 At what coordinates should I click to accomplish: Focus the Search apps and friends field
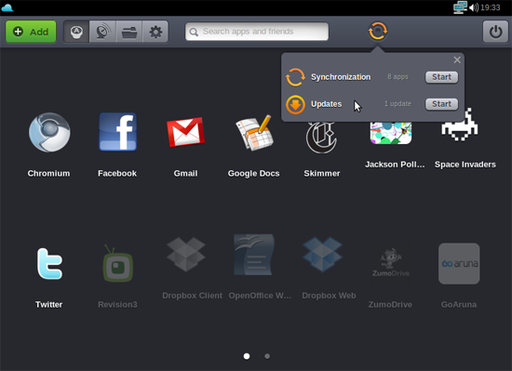tap(257, 31)
